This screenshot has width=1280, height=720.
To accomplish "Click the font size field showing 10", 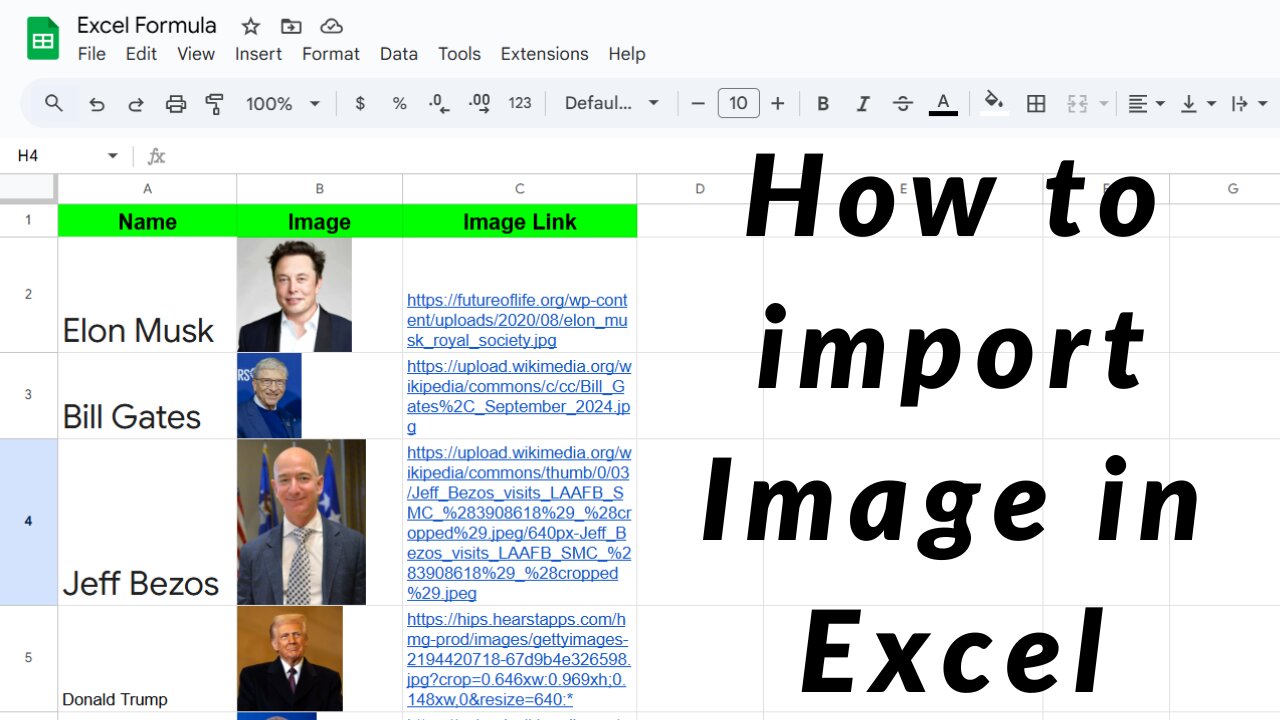I will tap(738, 103).
